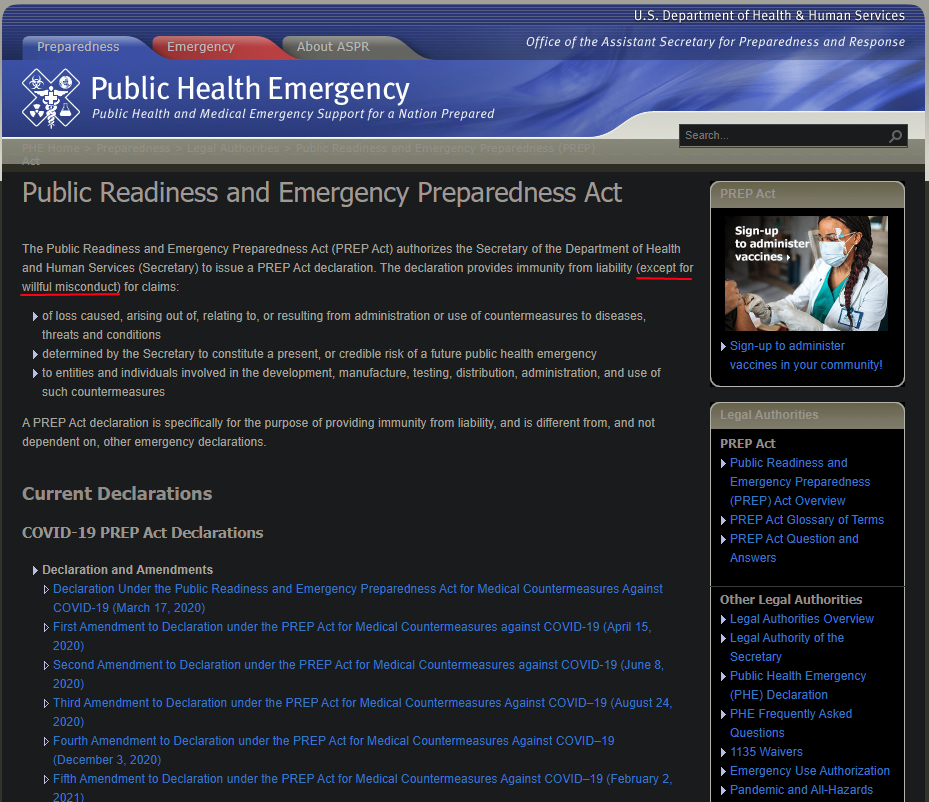The image size is (929, 802).
Task: Click the Sign-up to administer vaccines image
Action: coord(806,273)
